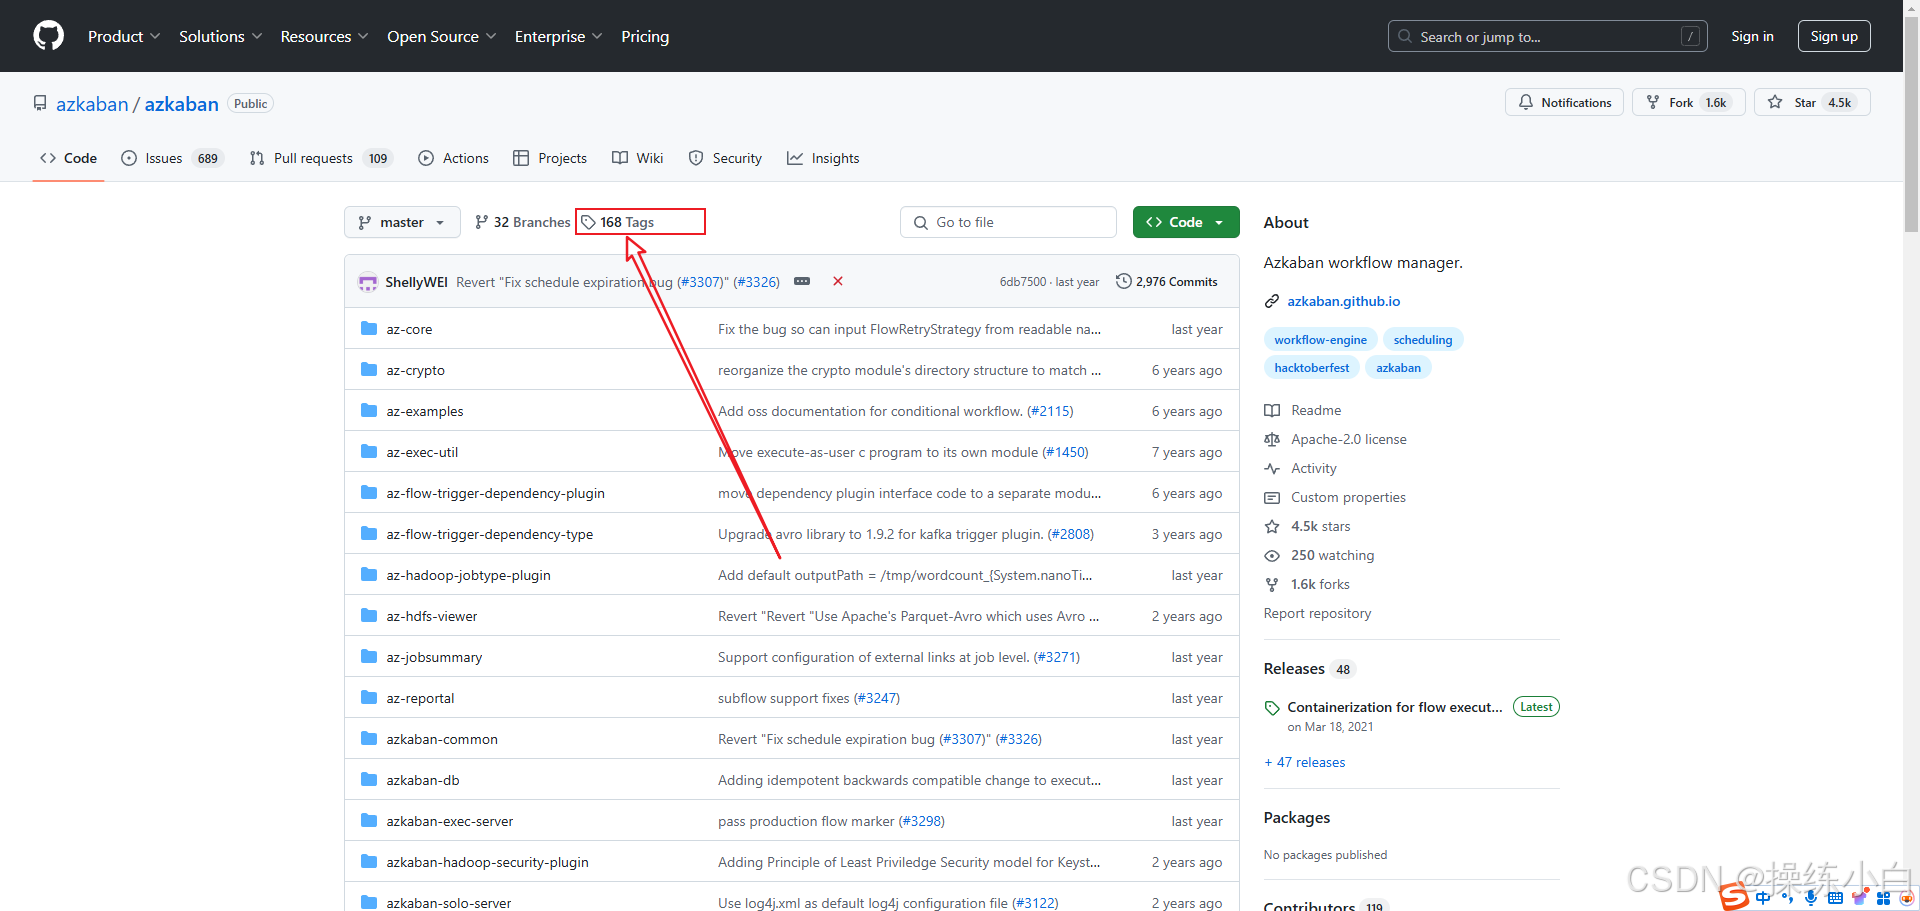Open the master branch dropdown
1920x911 pixels.
pyautogui.click(x=402, y=222)
